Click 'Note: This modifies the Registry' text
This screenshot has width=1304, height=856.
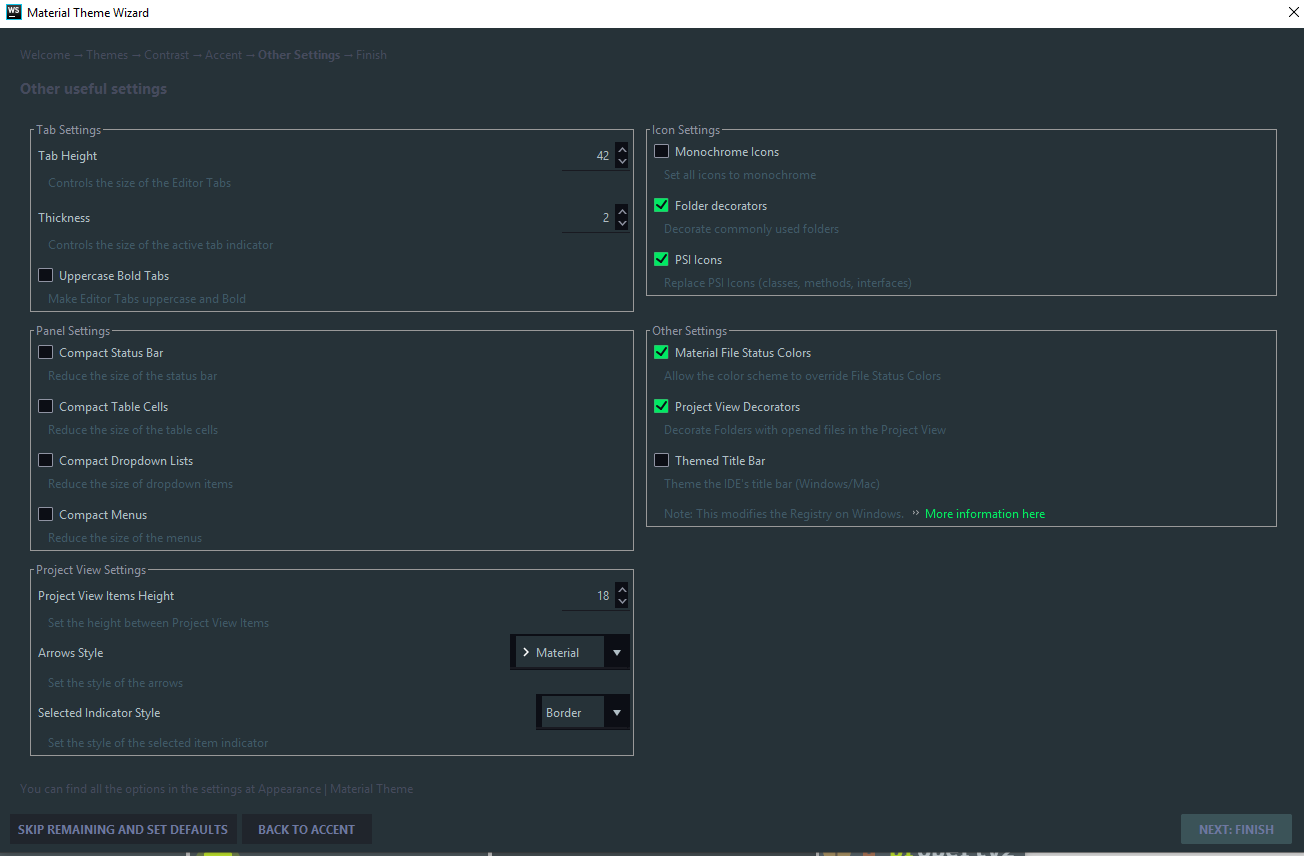(x=784, y=514)
